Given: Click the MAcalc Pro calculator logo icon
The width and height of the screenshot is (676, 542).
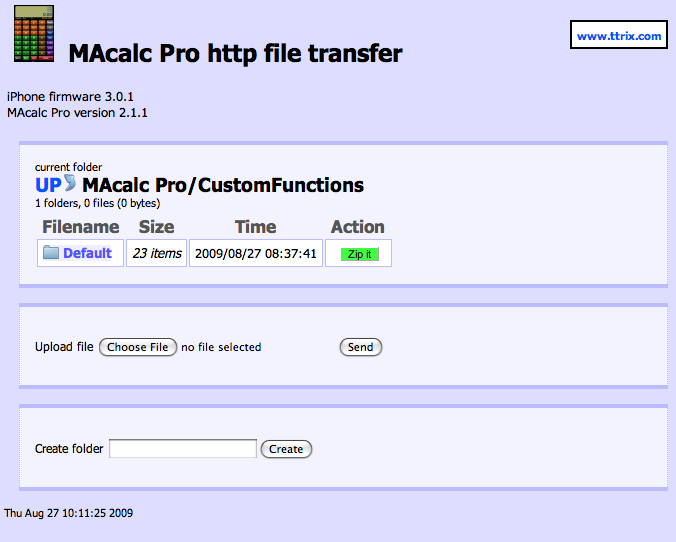Looking at the screenshot, I should point(34,34).
